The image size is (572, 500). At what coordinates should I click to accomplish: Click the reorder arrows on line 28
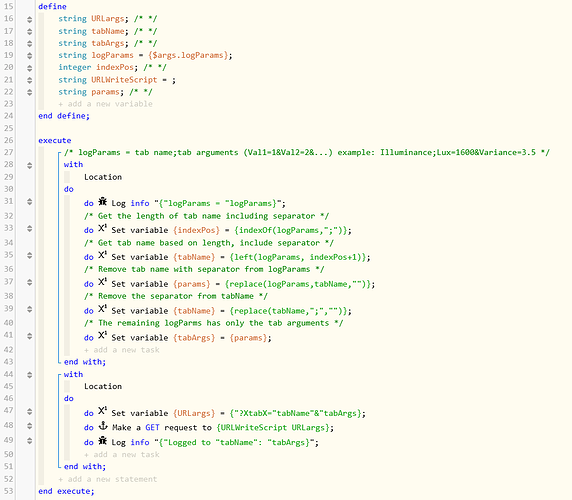(x=30, y=166)
